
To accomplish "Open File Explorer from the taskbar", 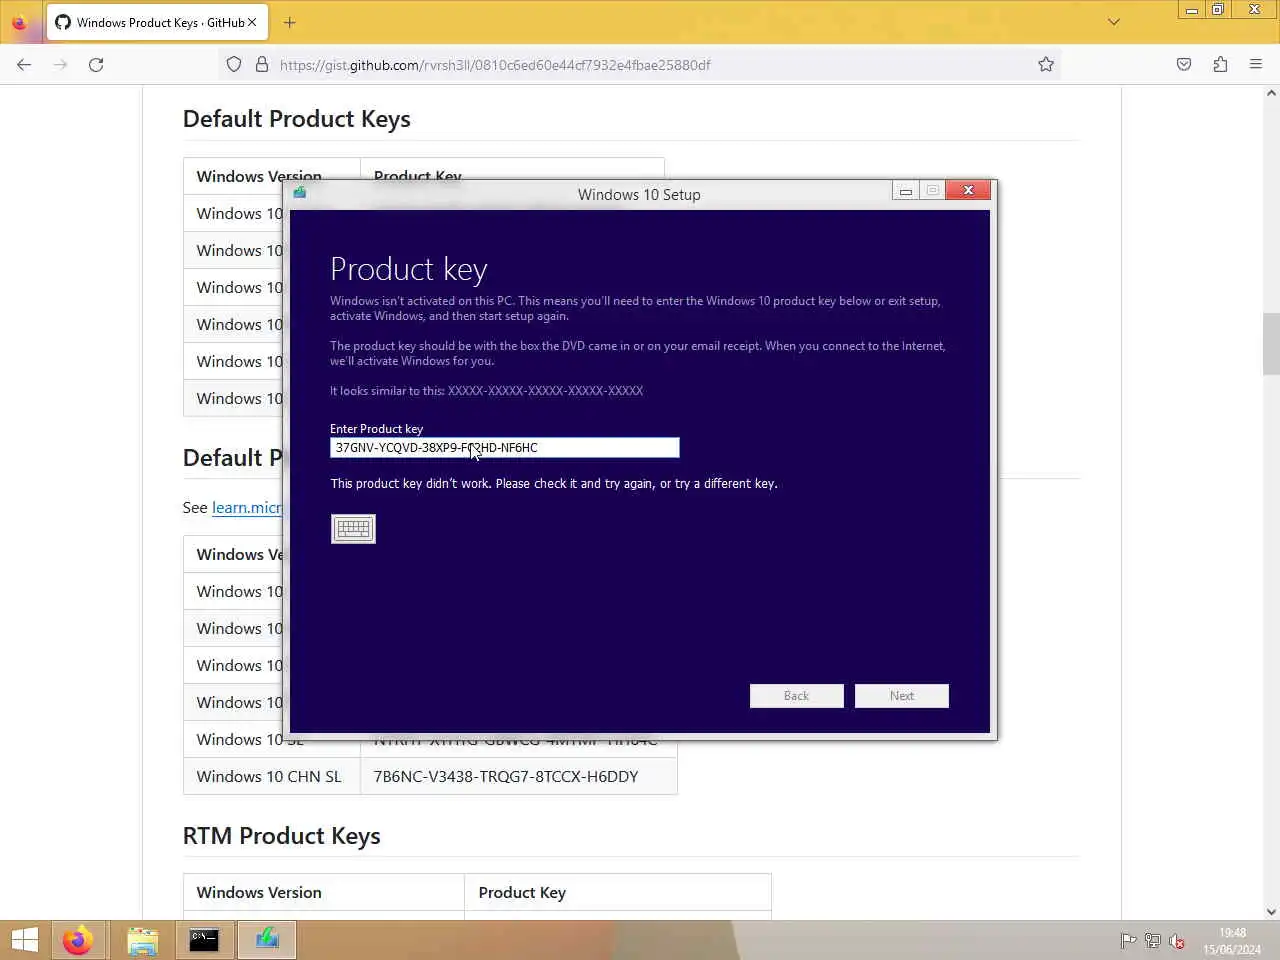I will (x=142, y=940).
